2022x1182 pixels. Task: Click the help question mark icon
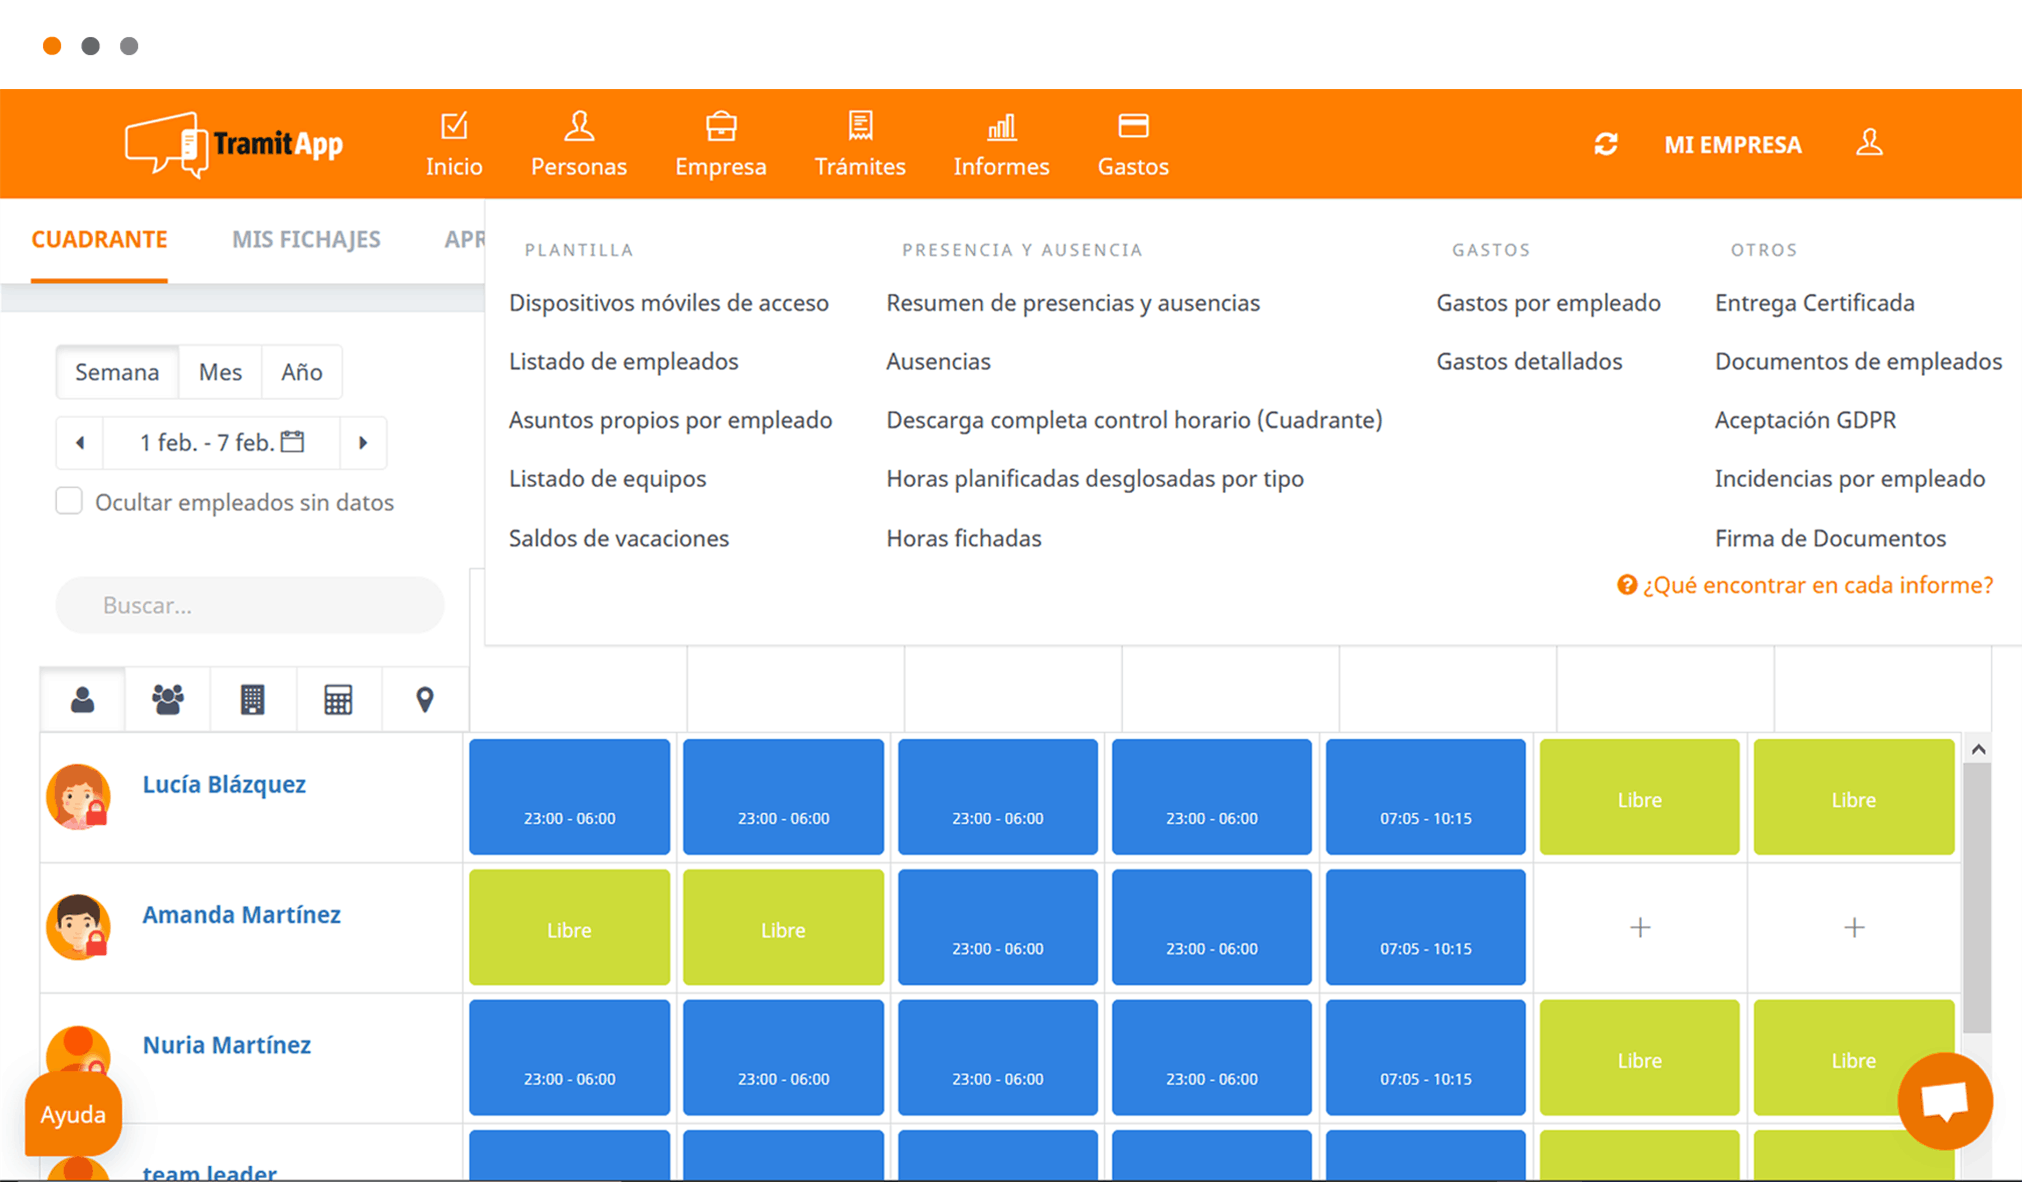[x=1627, y=585]
